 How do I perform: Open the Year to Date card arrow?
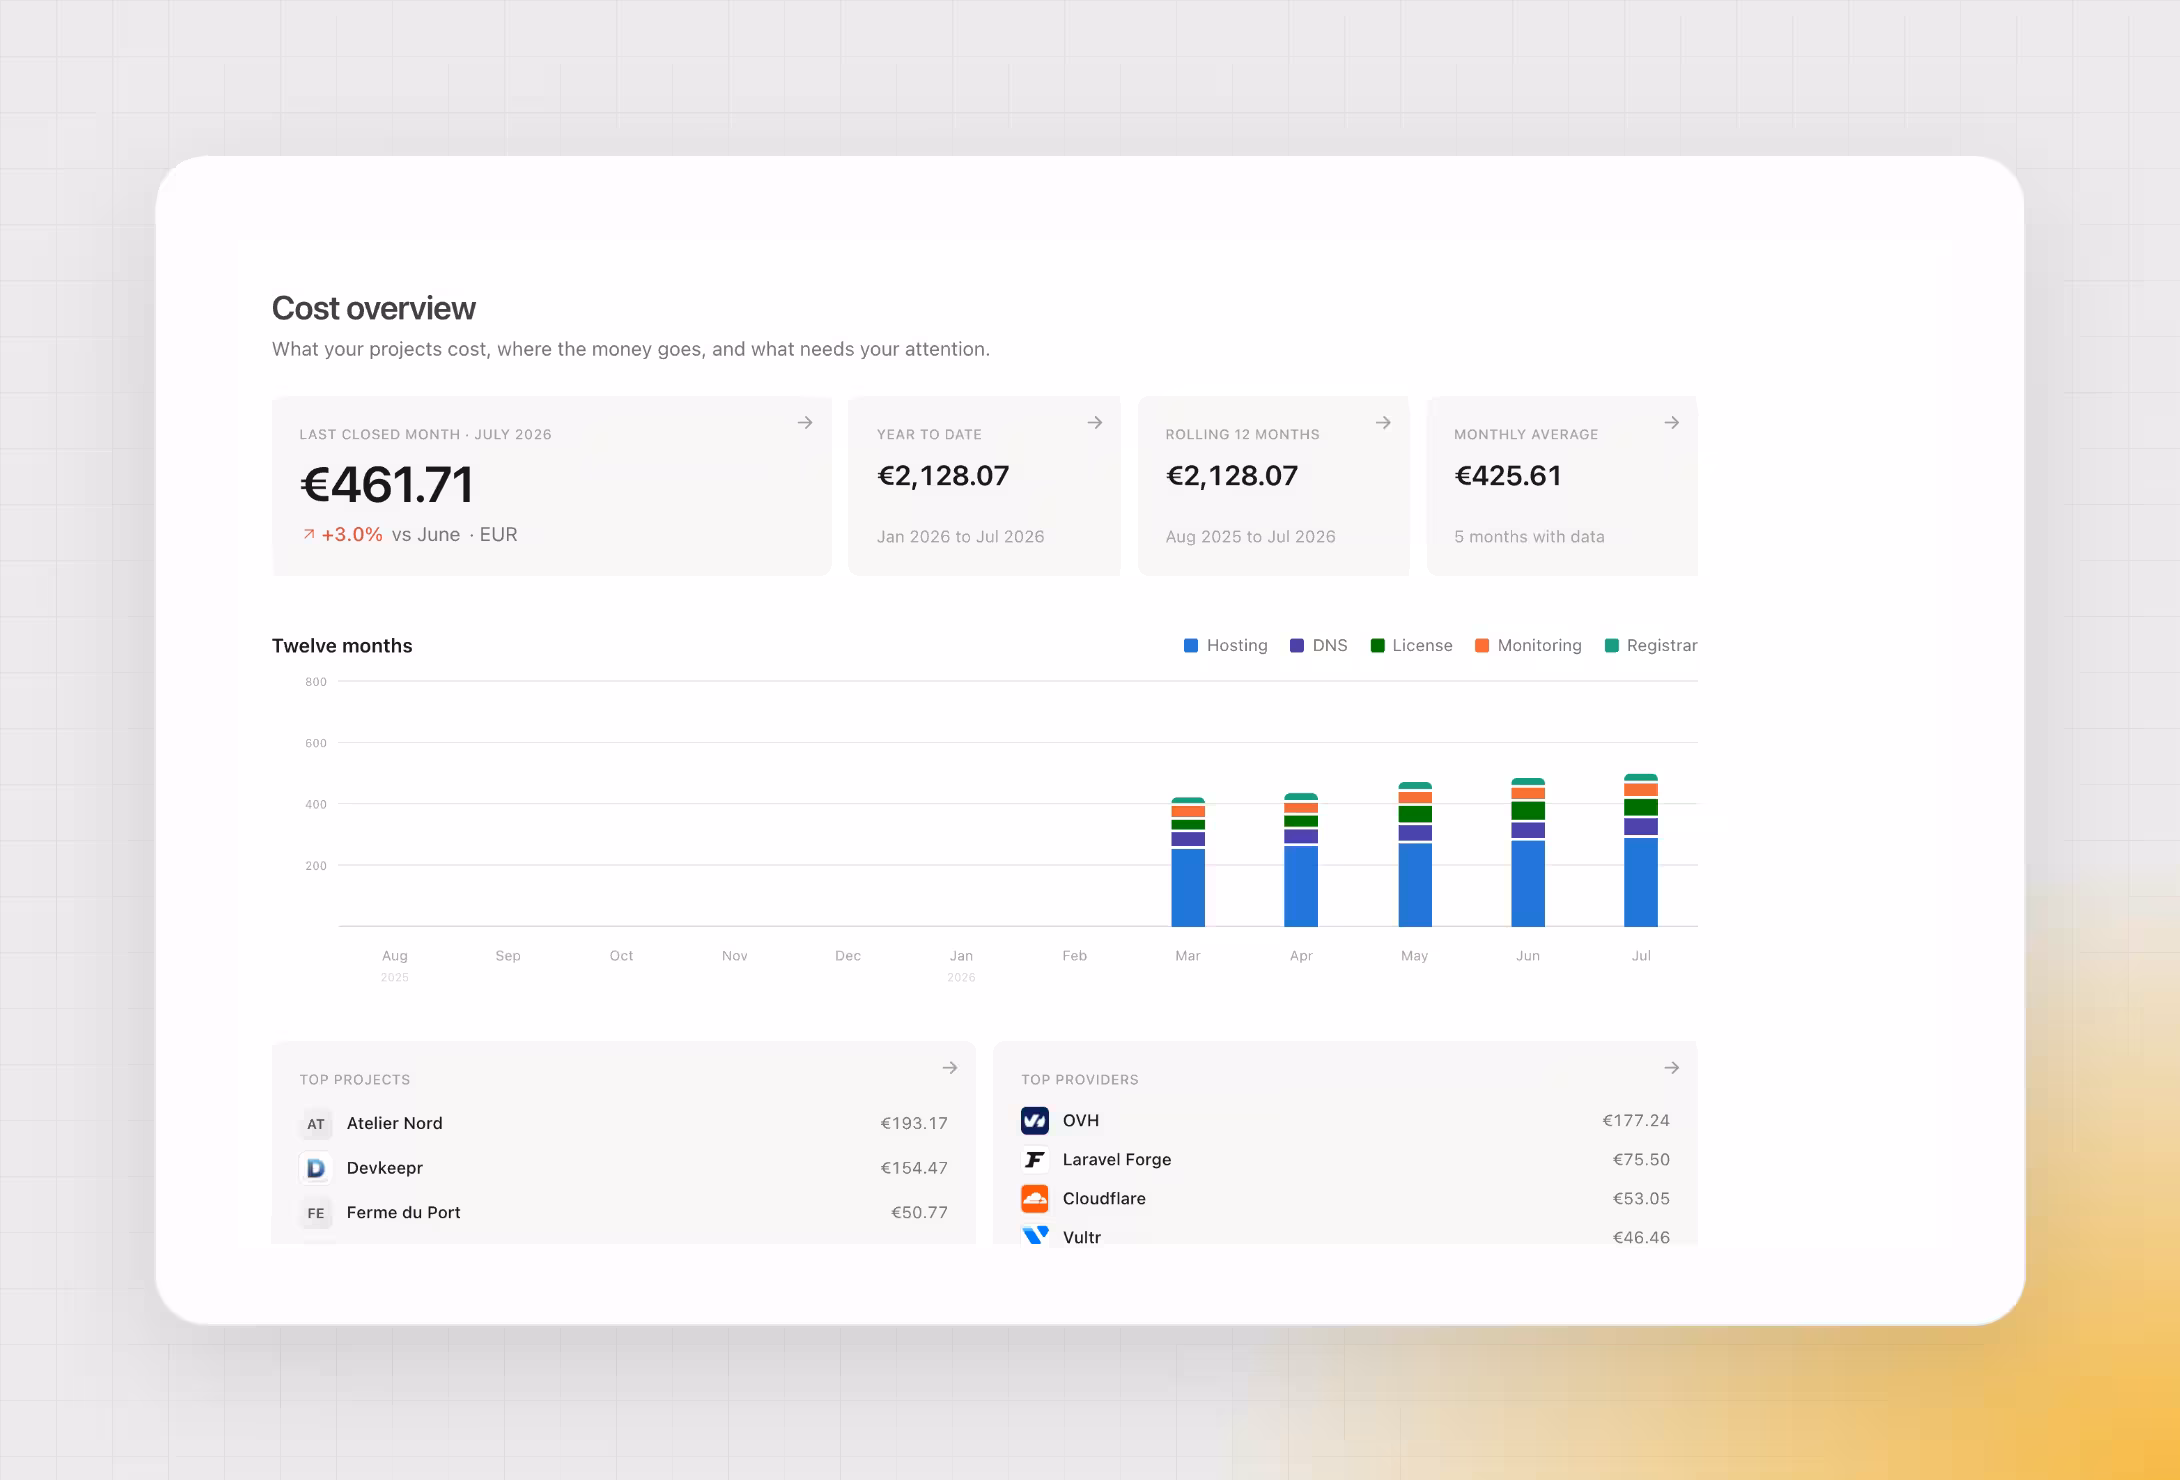[1095, 423]
